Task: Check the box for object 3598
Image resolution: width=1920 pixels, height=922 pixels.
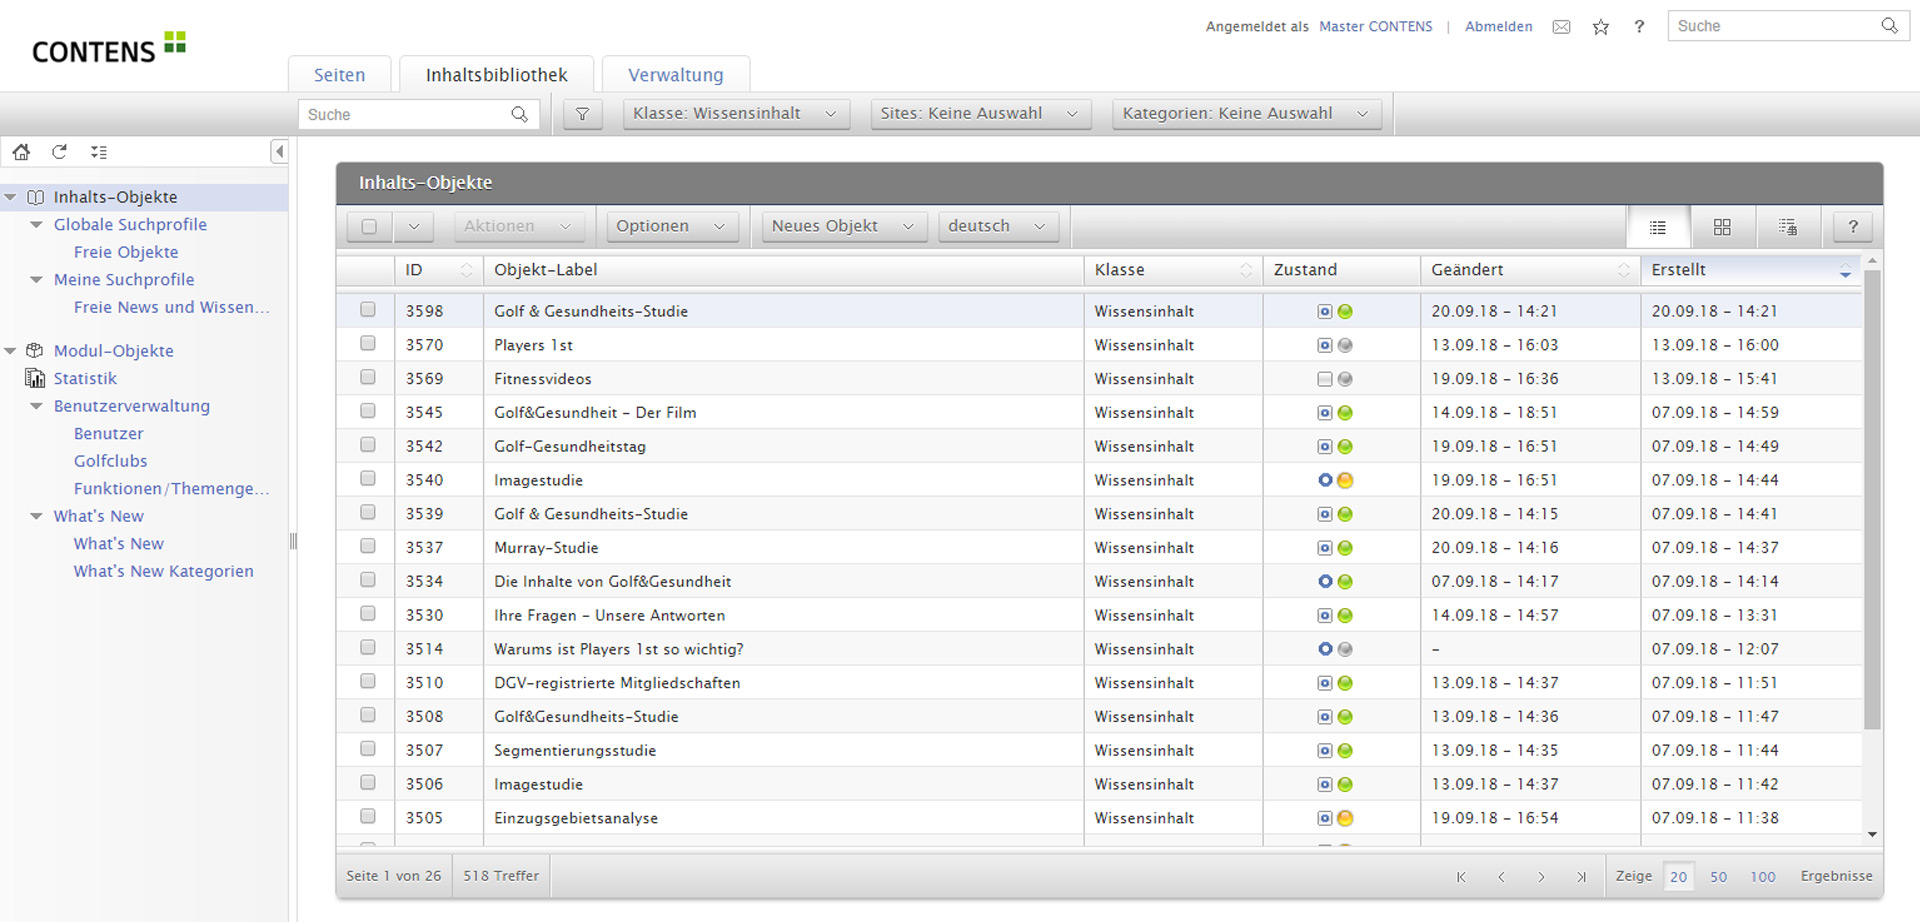Action: 368,310
